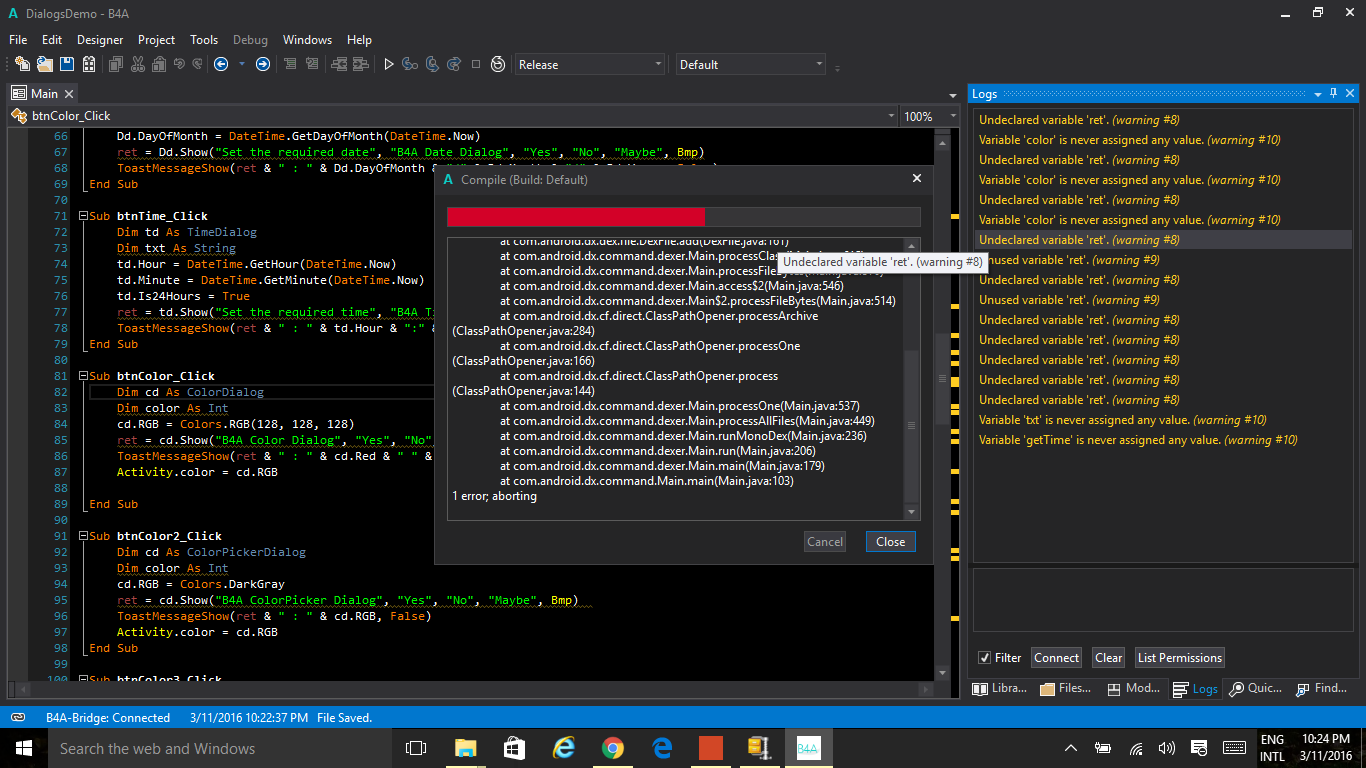The height and width of the screenshot is (768, 1366).
Task: Open the Project menu
Action: point(157,40)
